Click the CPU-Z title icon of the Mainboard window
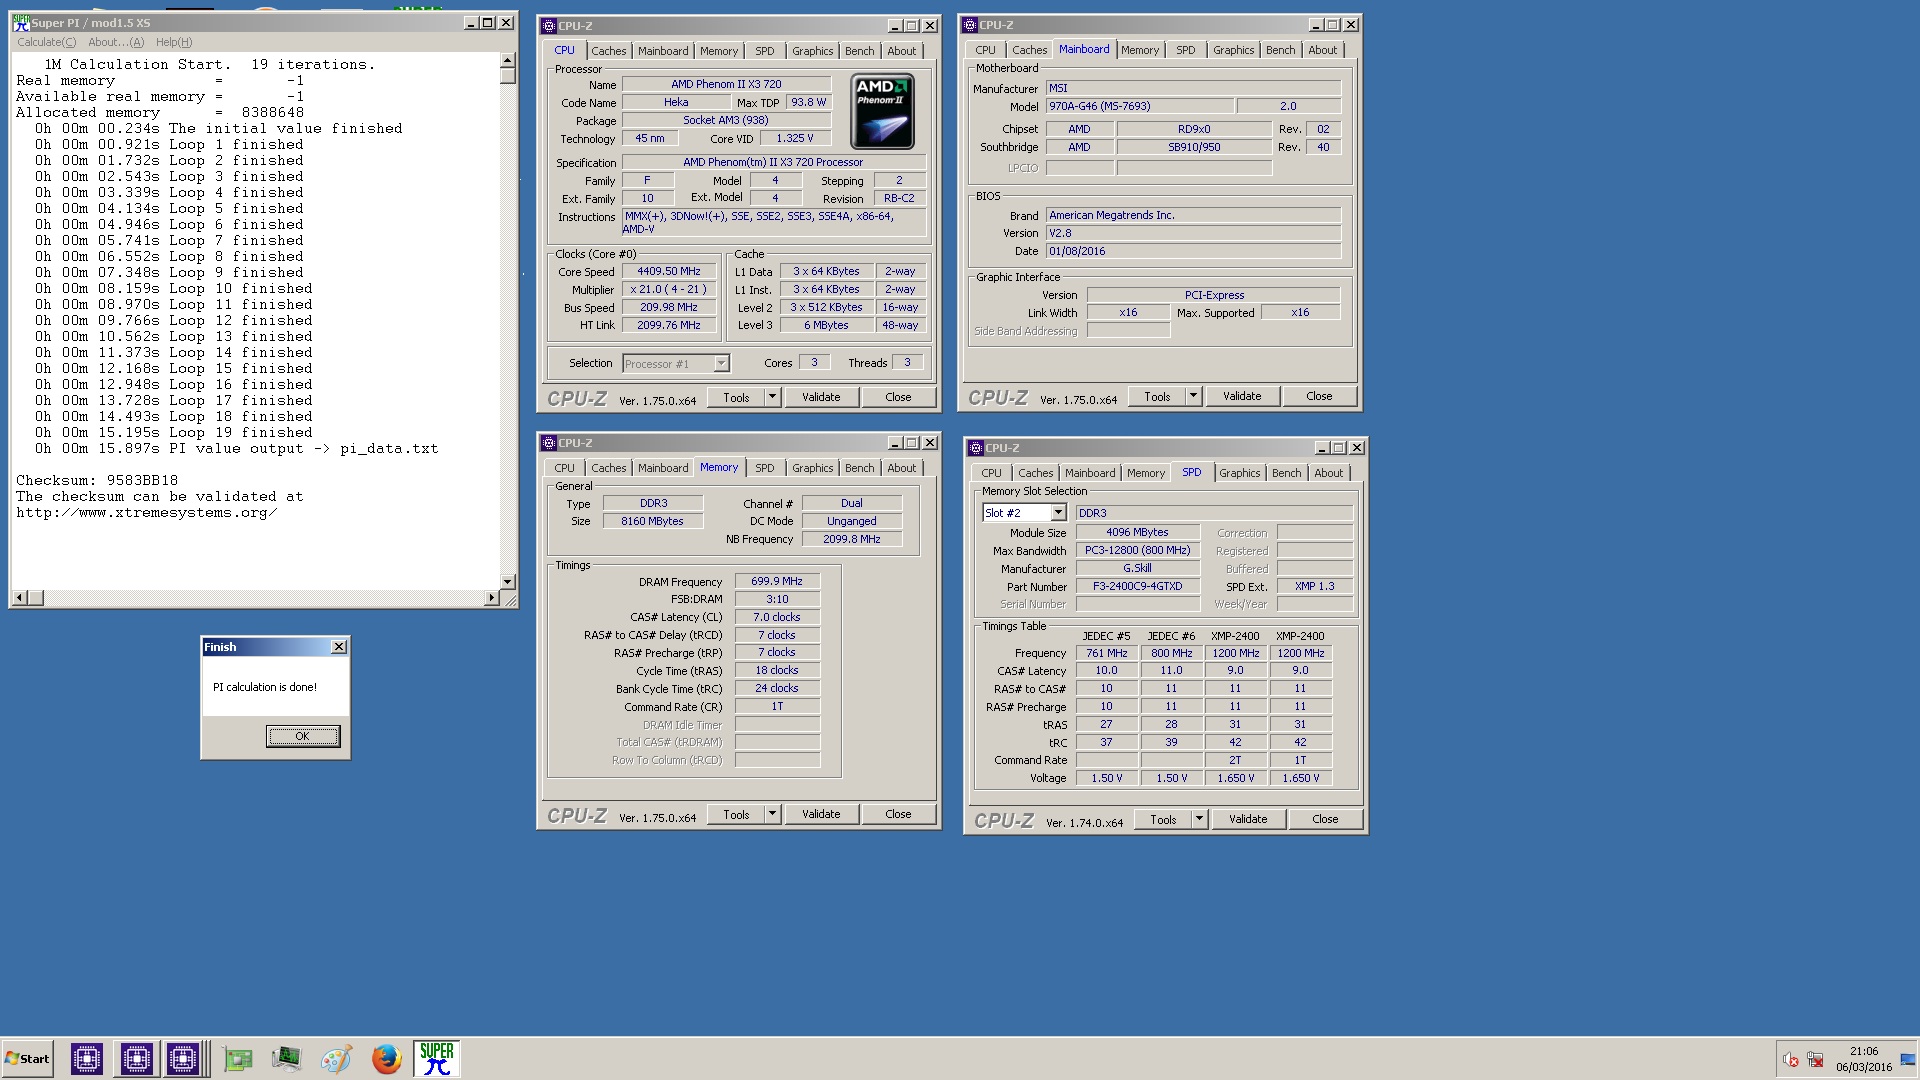Image resolution: width=1920 pixels, height=1080 pixels. (x=969, y=24)
